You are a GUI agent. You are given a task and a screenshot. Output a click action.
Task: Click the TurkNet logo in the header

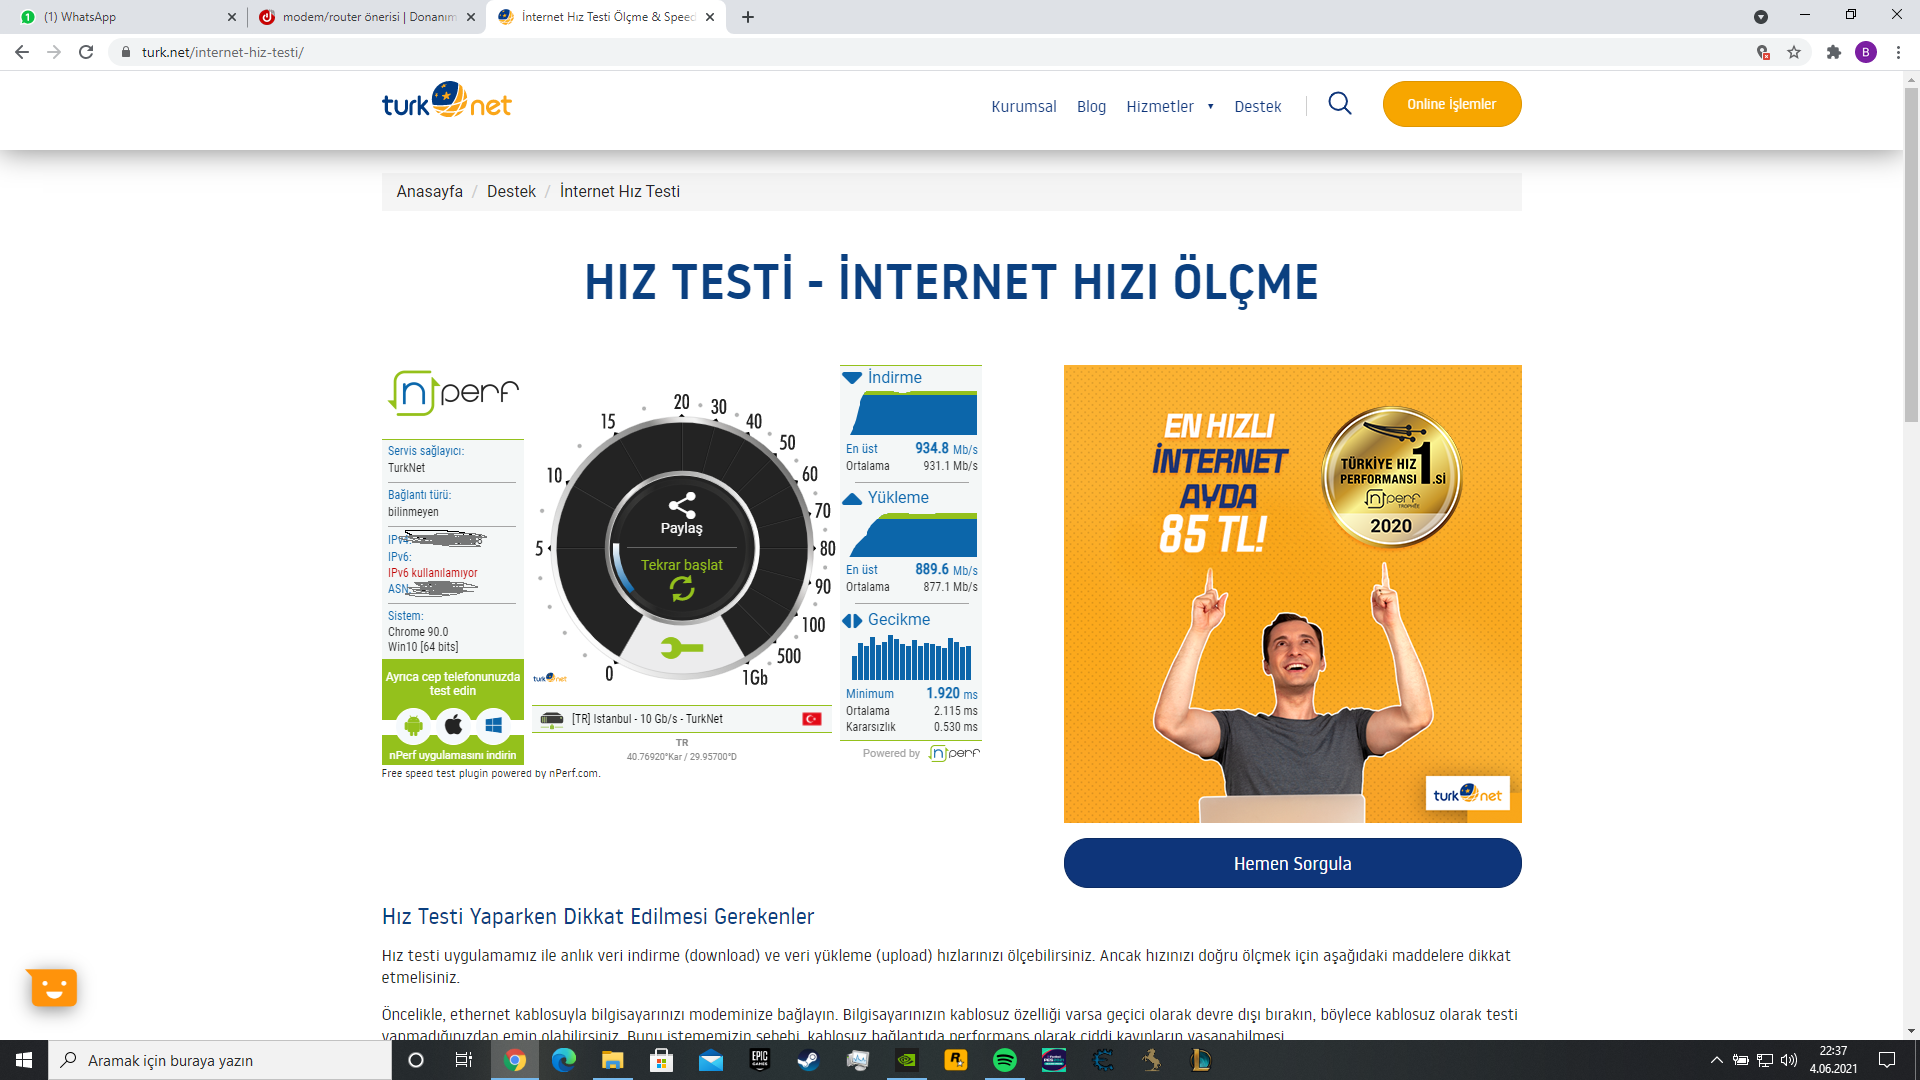[x=446, y=102]
